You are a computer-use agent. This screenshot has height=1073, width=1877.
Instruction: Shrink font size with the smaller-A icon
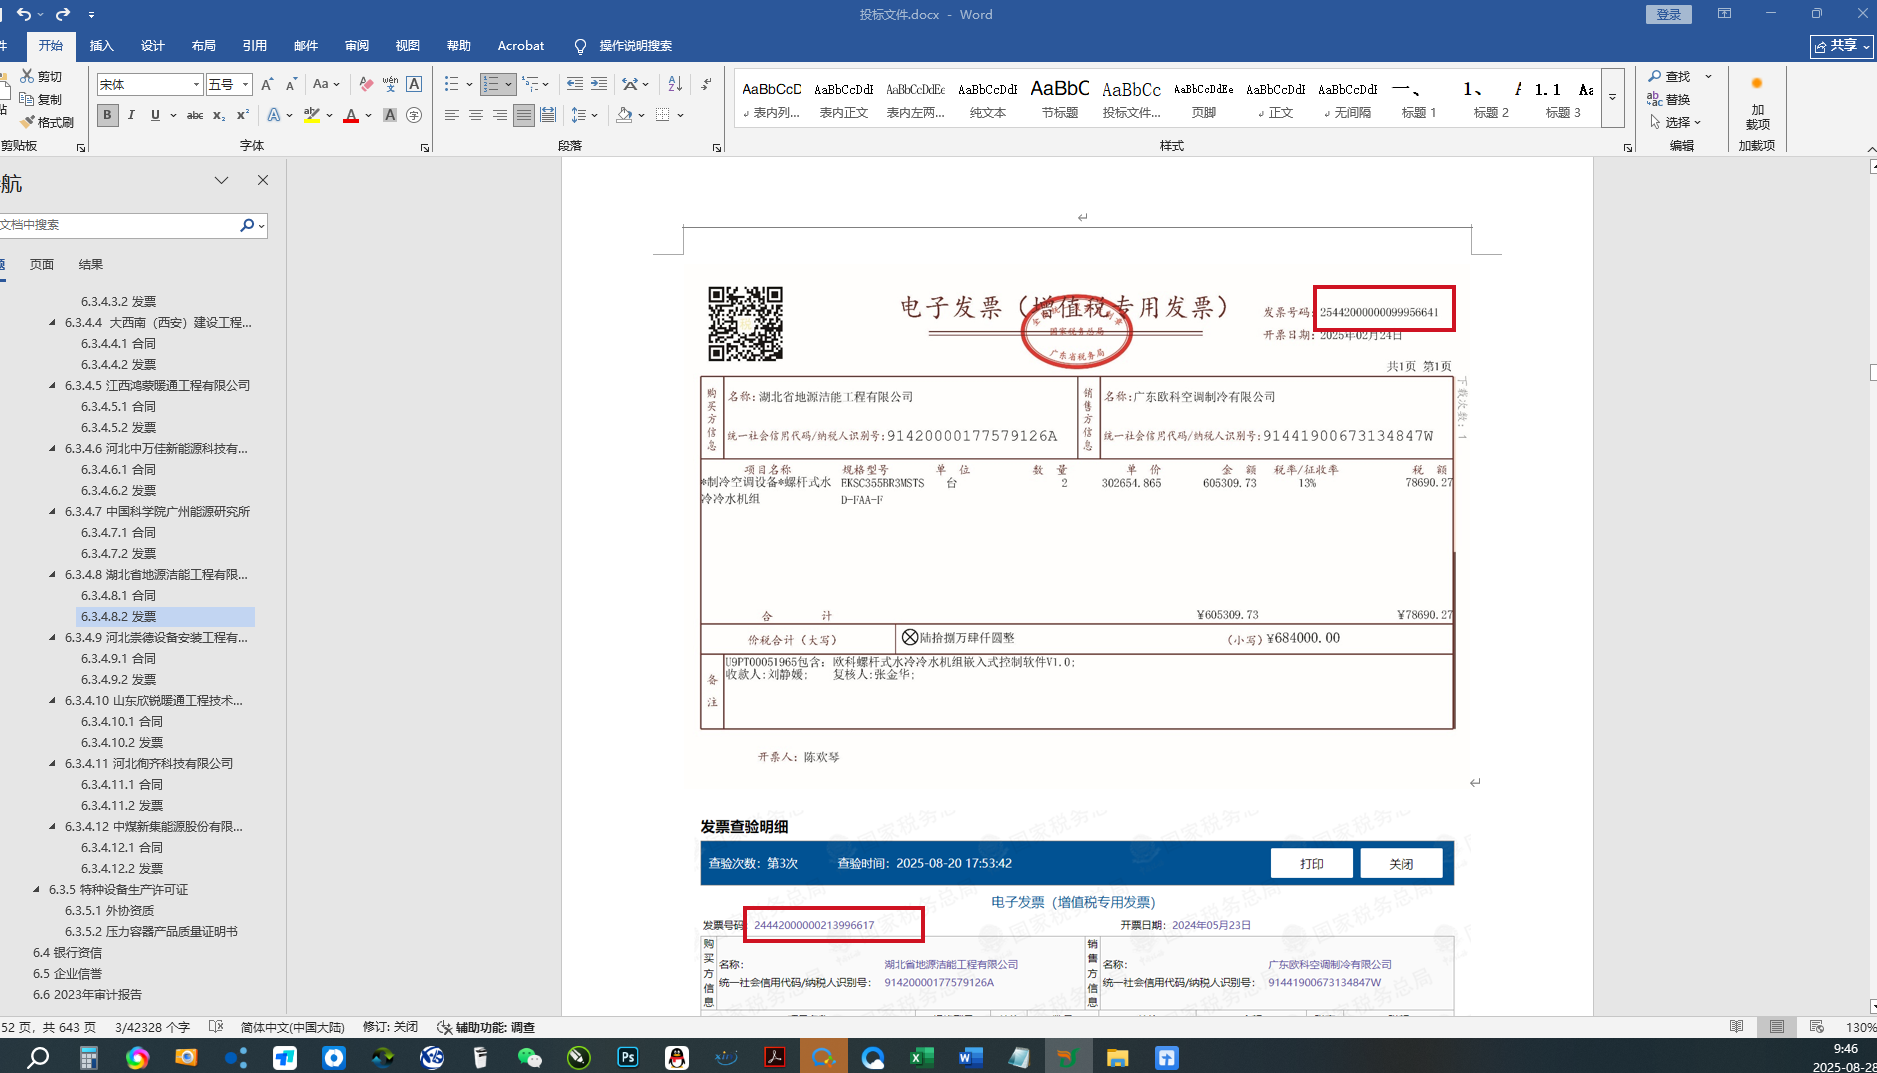pyautogui.click(x=291, y=84)
